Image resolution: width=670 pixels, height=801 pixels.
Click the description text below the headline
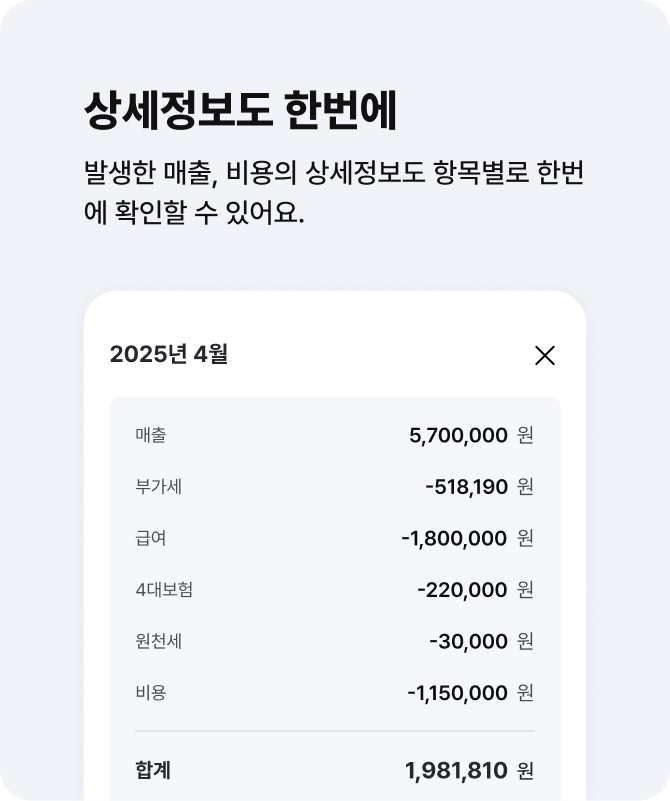(x=333, y=192)
